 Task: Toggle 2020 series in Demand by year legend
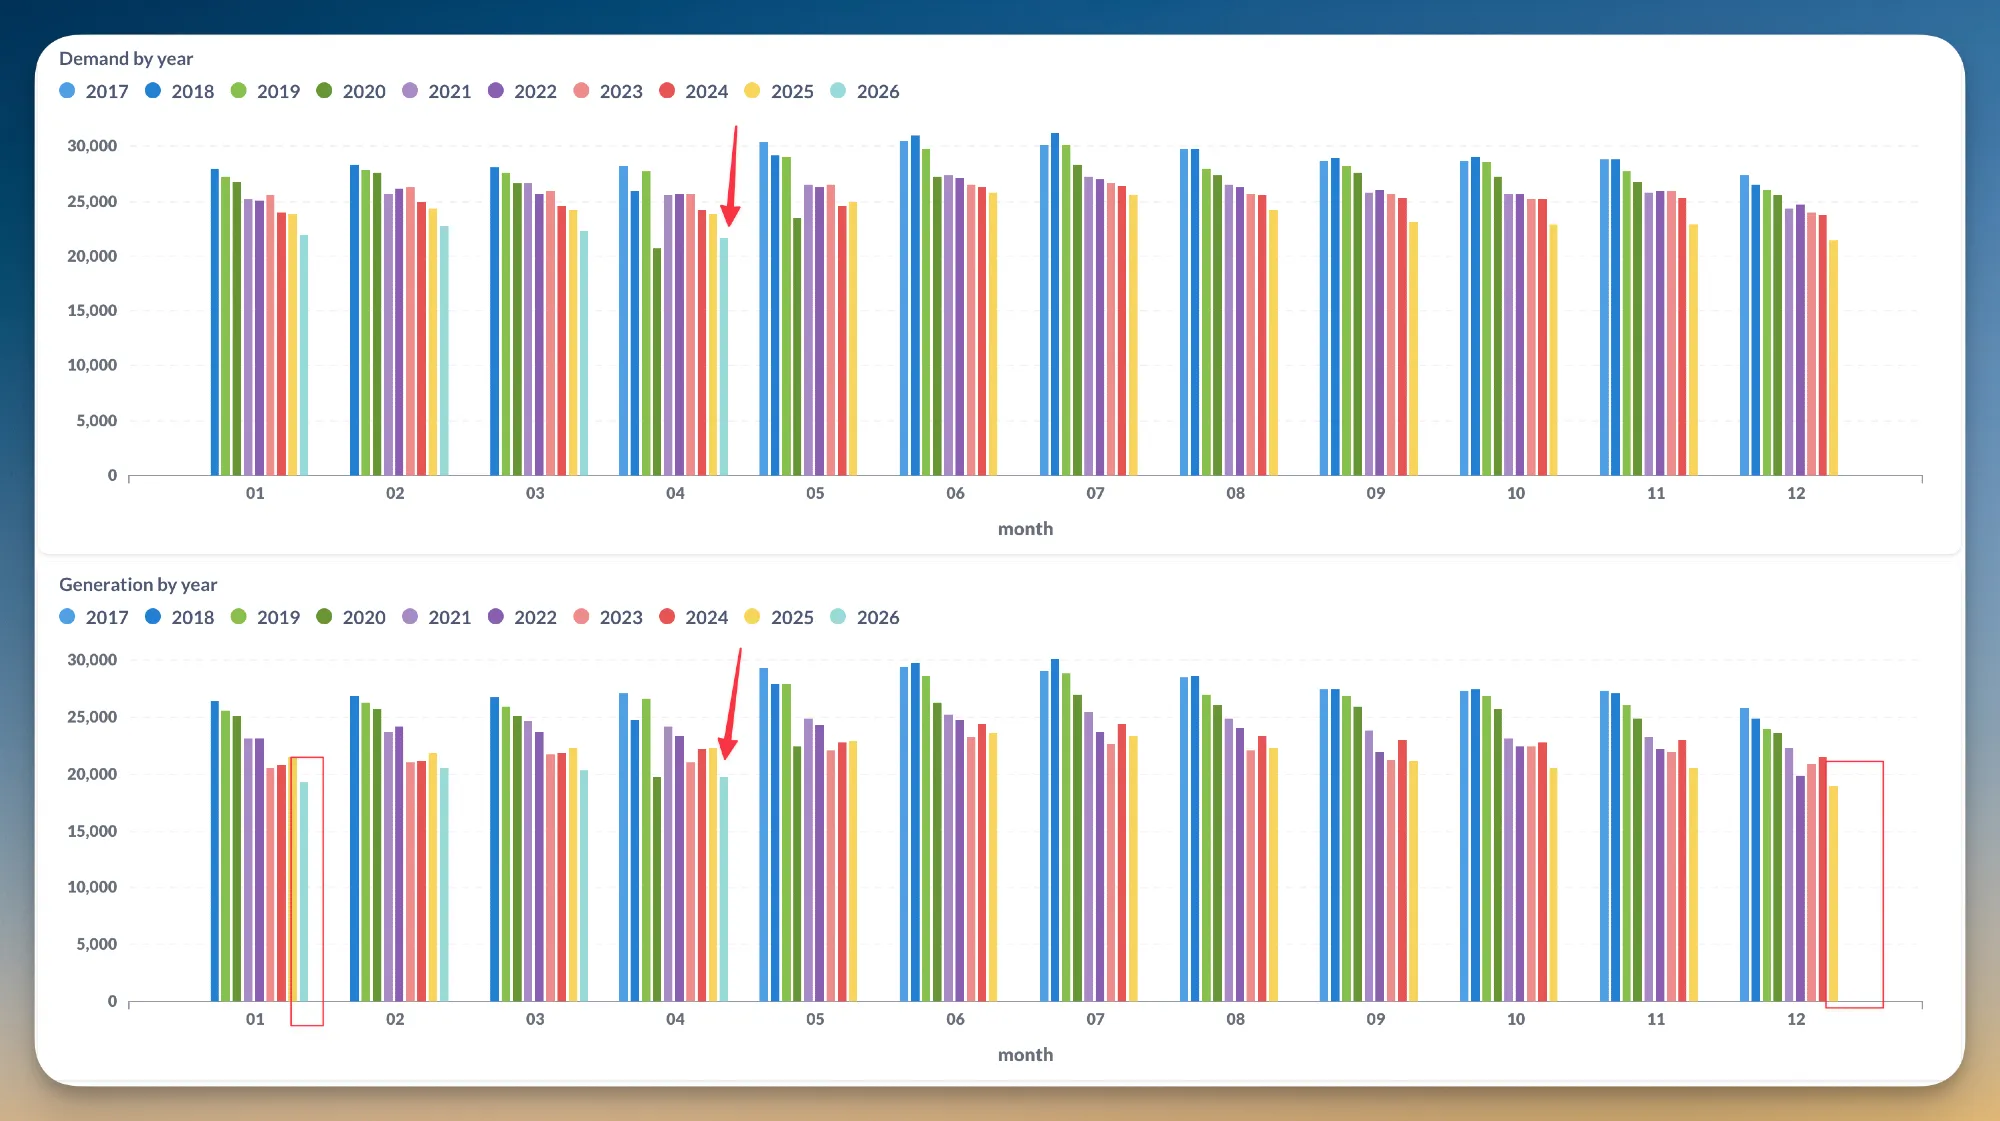[351, 91]
